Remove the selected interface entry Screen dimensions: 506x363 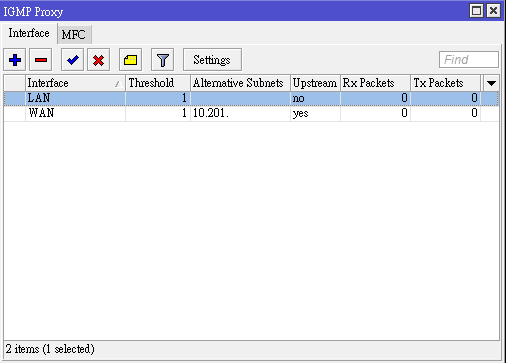(41, 60)
